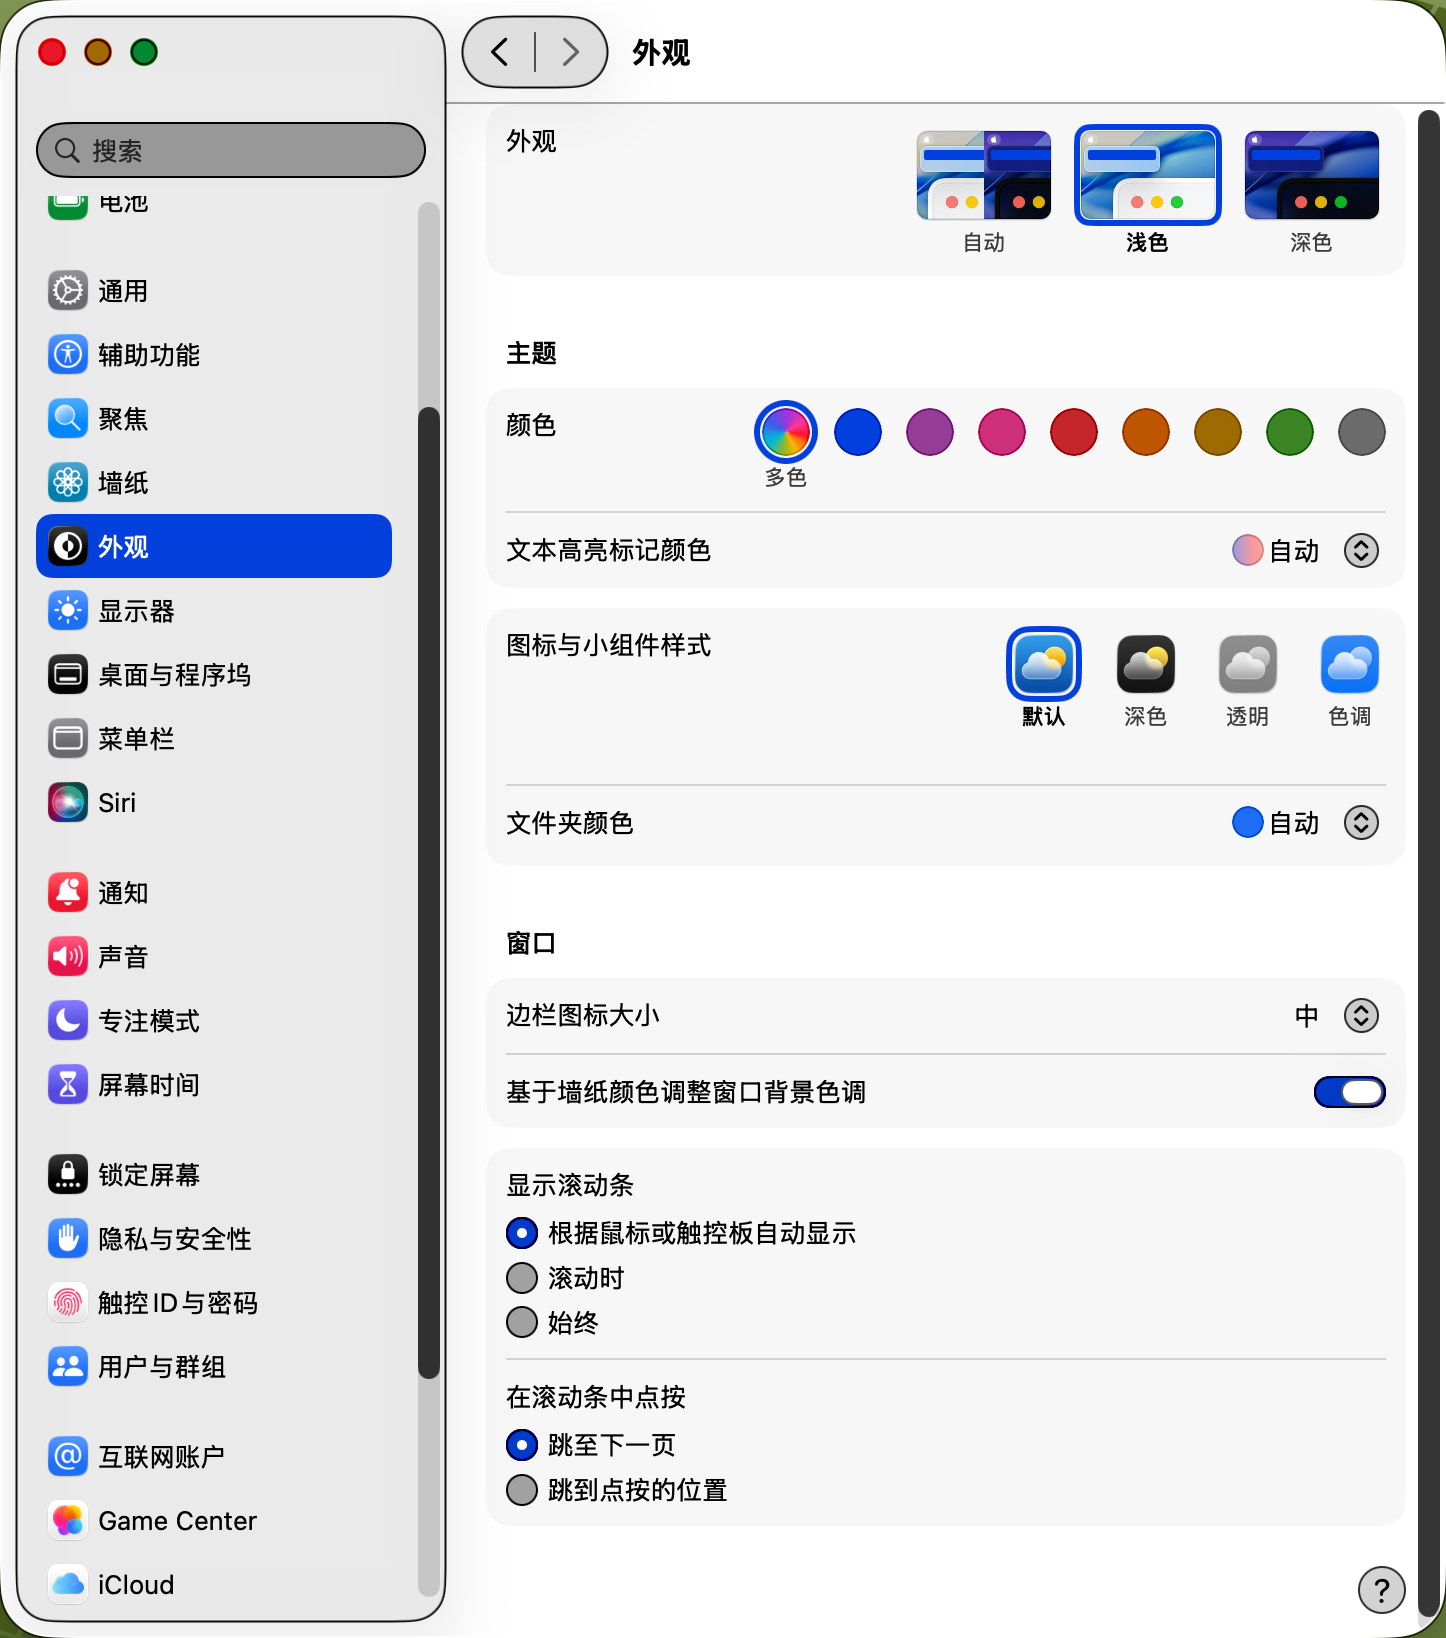The height and width of the screenshot is (1638, 1446).
Task: Open 触控 ID 与密码 settings
Action: point(177,1303)
